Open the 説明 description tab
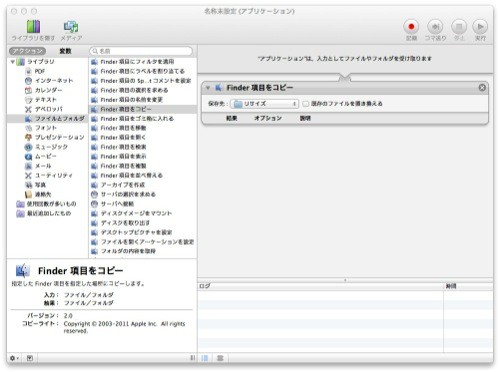Screen dimensions: 500x372 coord(305,118)
